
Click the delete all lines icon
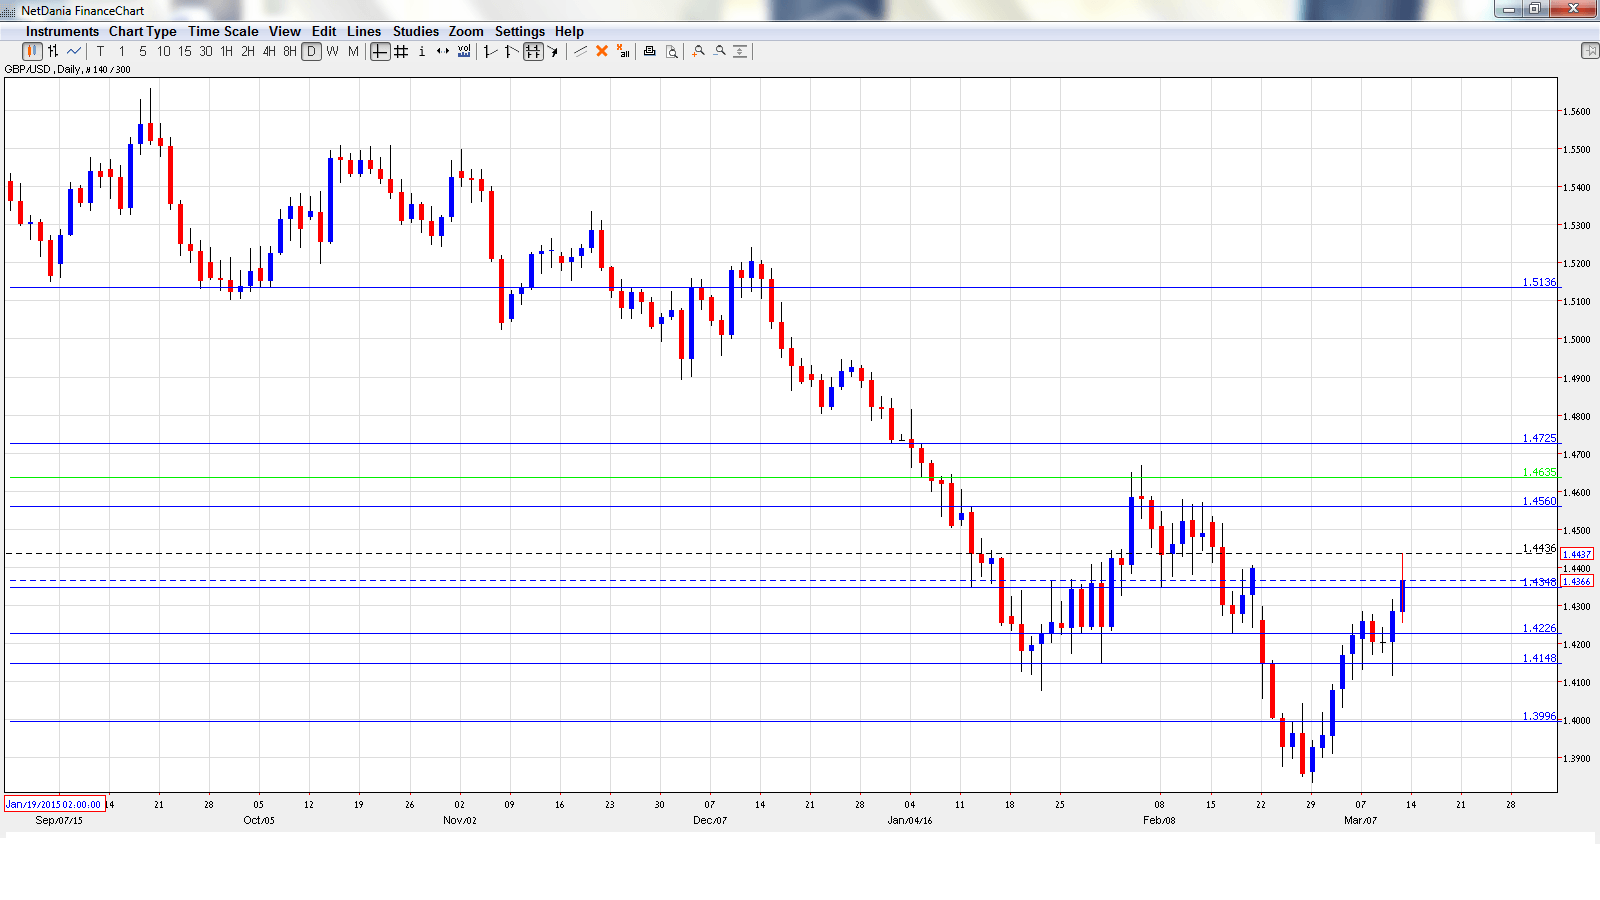click(623, 52)
